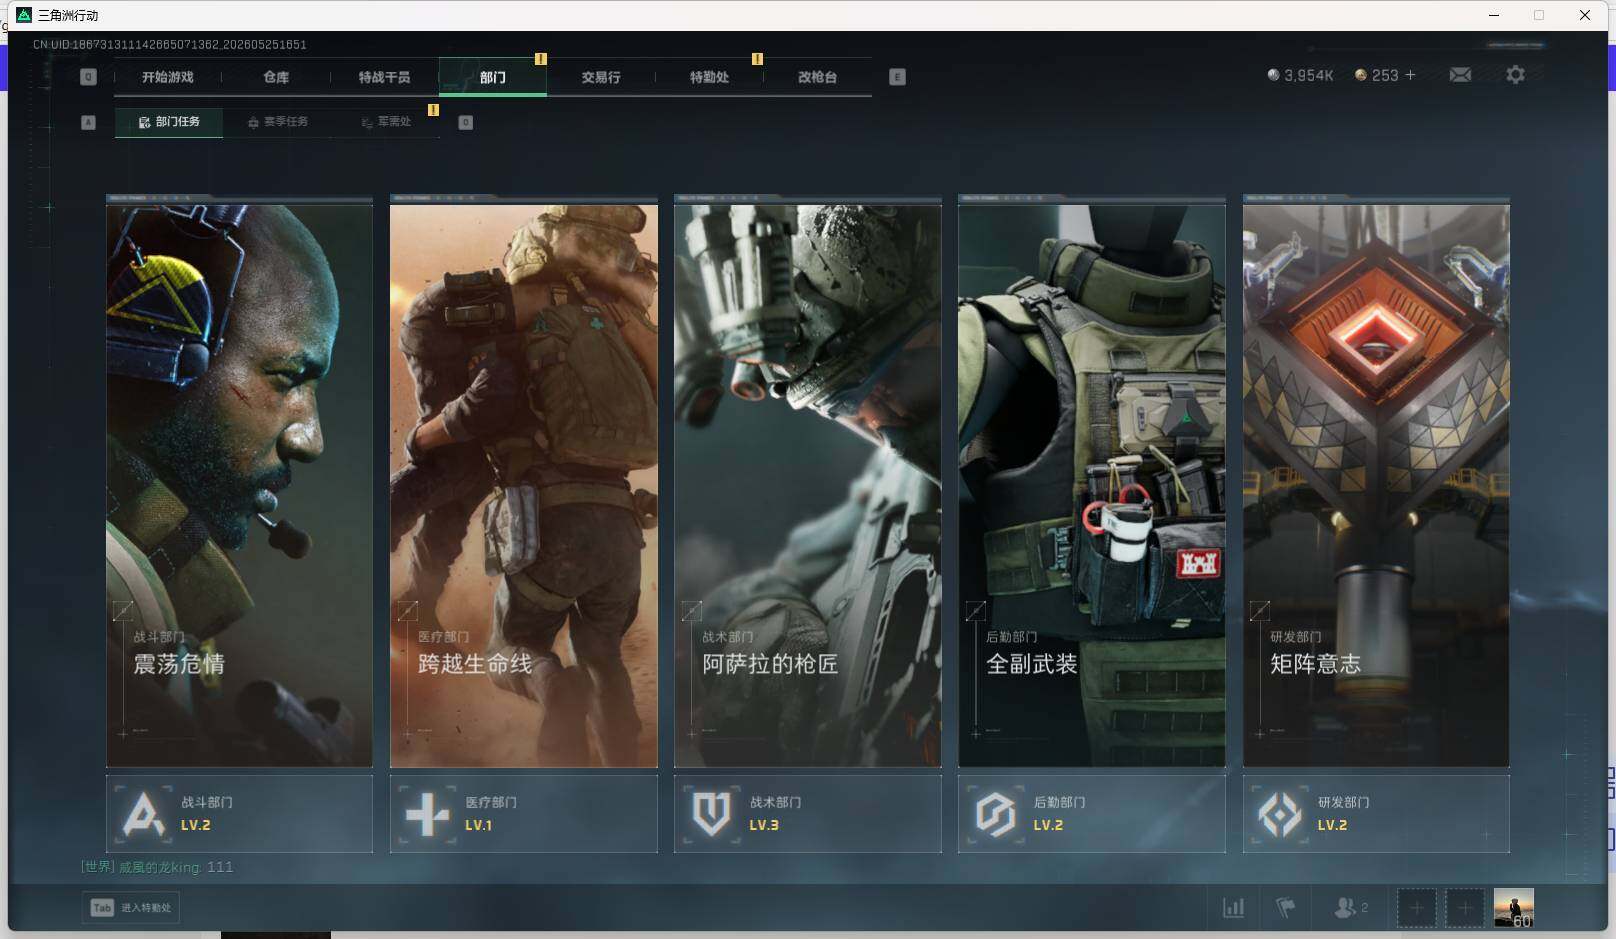Click the Q key previous-tab icon
Image resolution: width=1616 pixels, height=939 pixels.
pyautogui.click(x=88, y=77)
